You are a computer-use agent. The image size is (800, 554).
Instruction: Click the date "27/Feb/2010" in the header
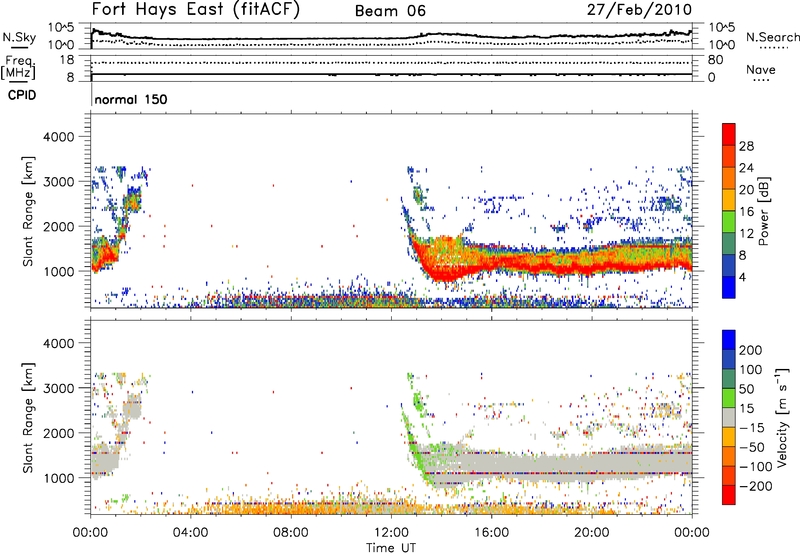click(x=639, y=10)
